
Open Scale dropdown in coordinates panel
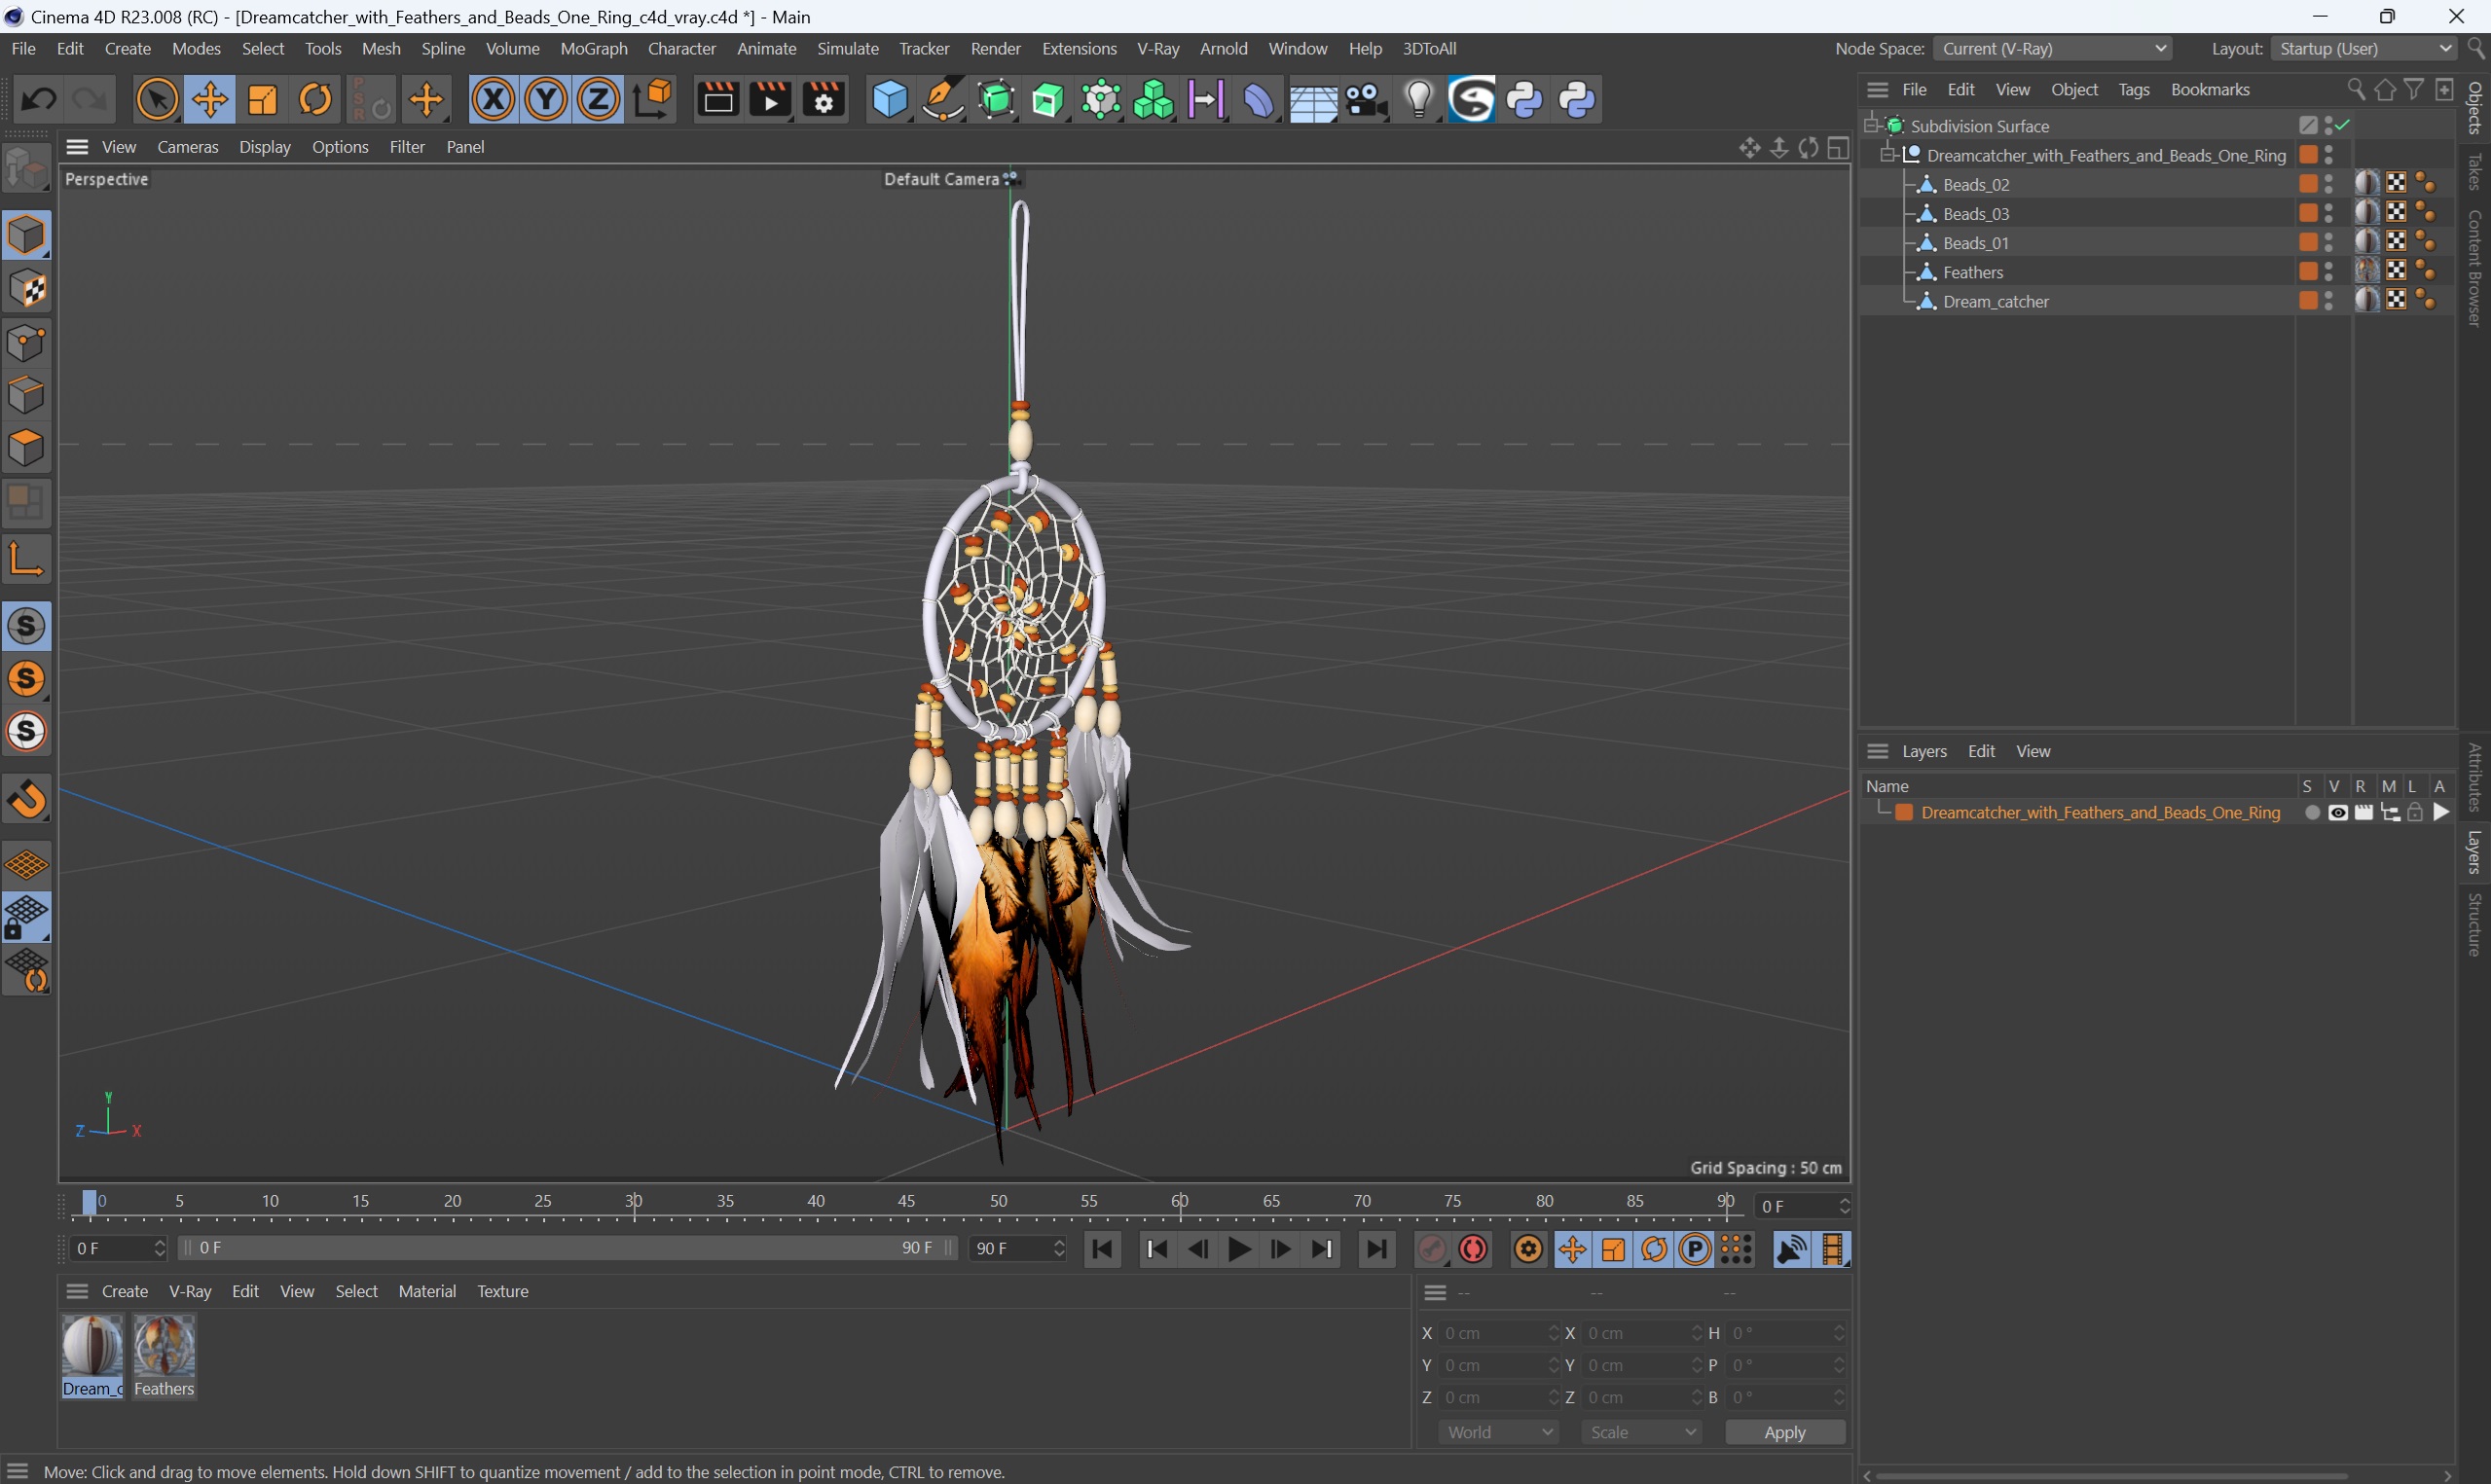pos(1642,1432)
